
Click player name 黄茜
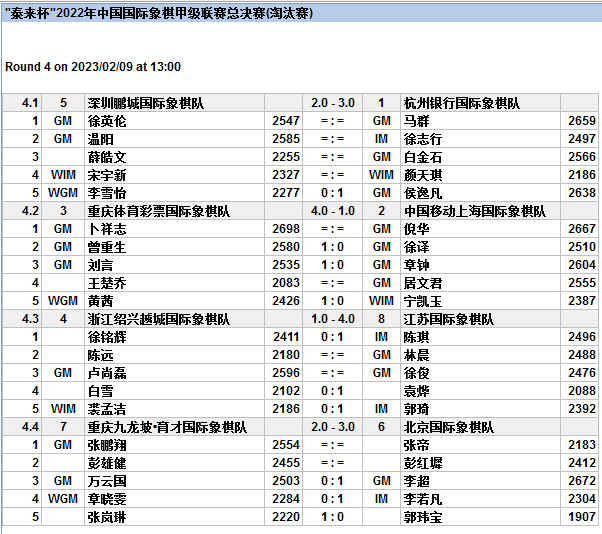click(100, 301)
